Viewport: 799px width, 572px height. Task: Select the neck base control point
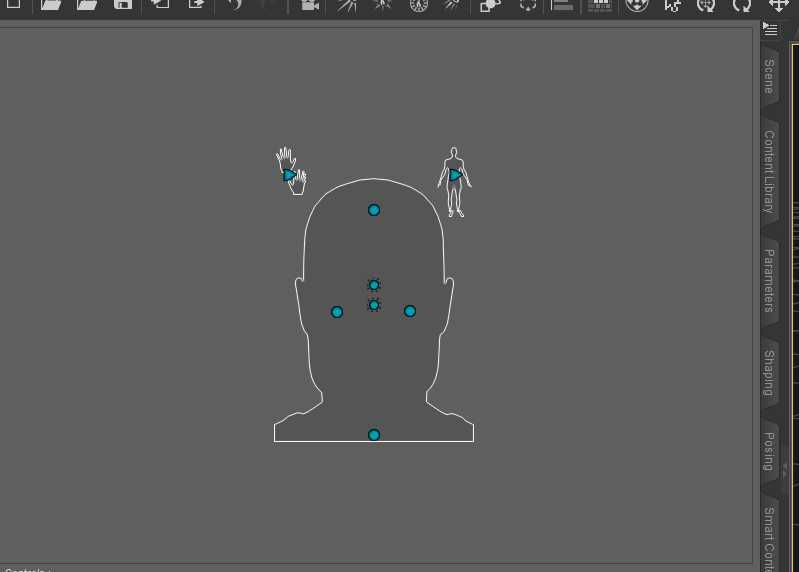coord(374,435)
